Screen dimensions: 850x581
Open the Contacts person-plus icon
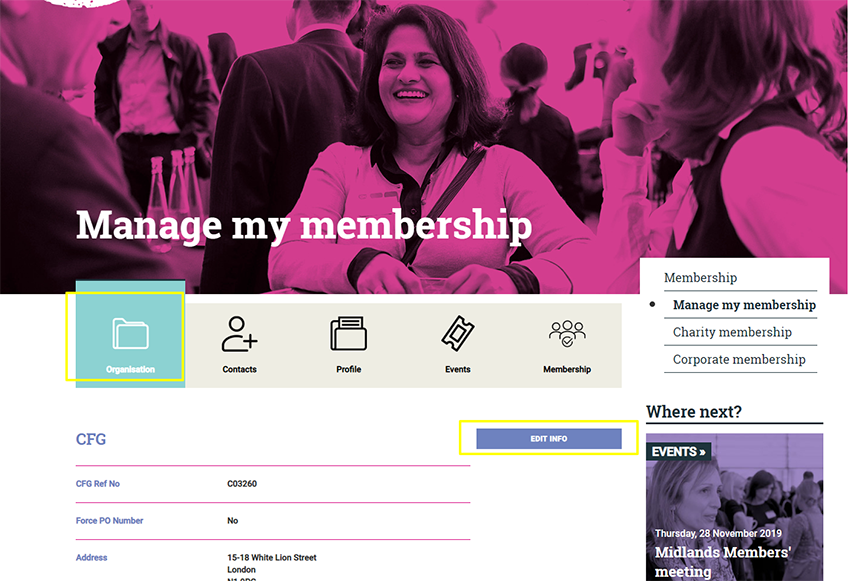tap(239, 334)
